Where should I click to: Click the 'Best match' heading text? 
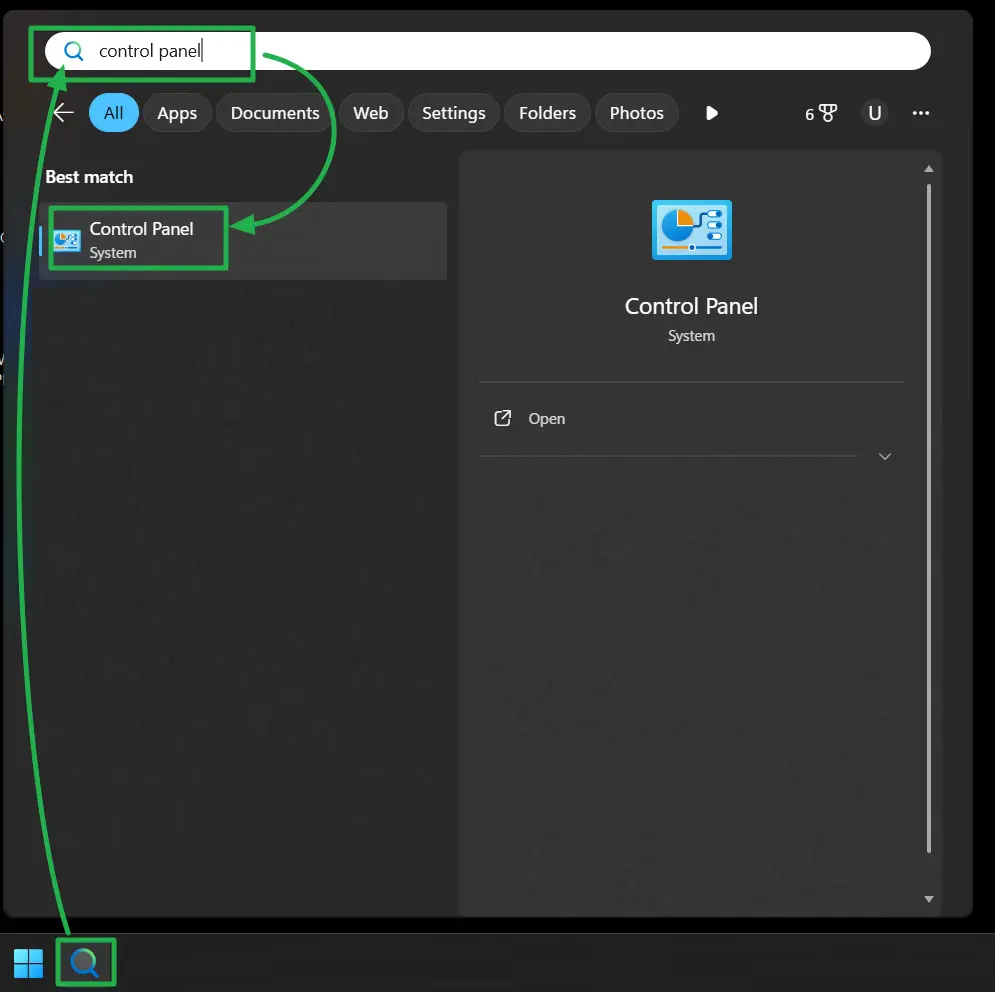click(89, 177)
